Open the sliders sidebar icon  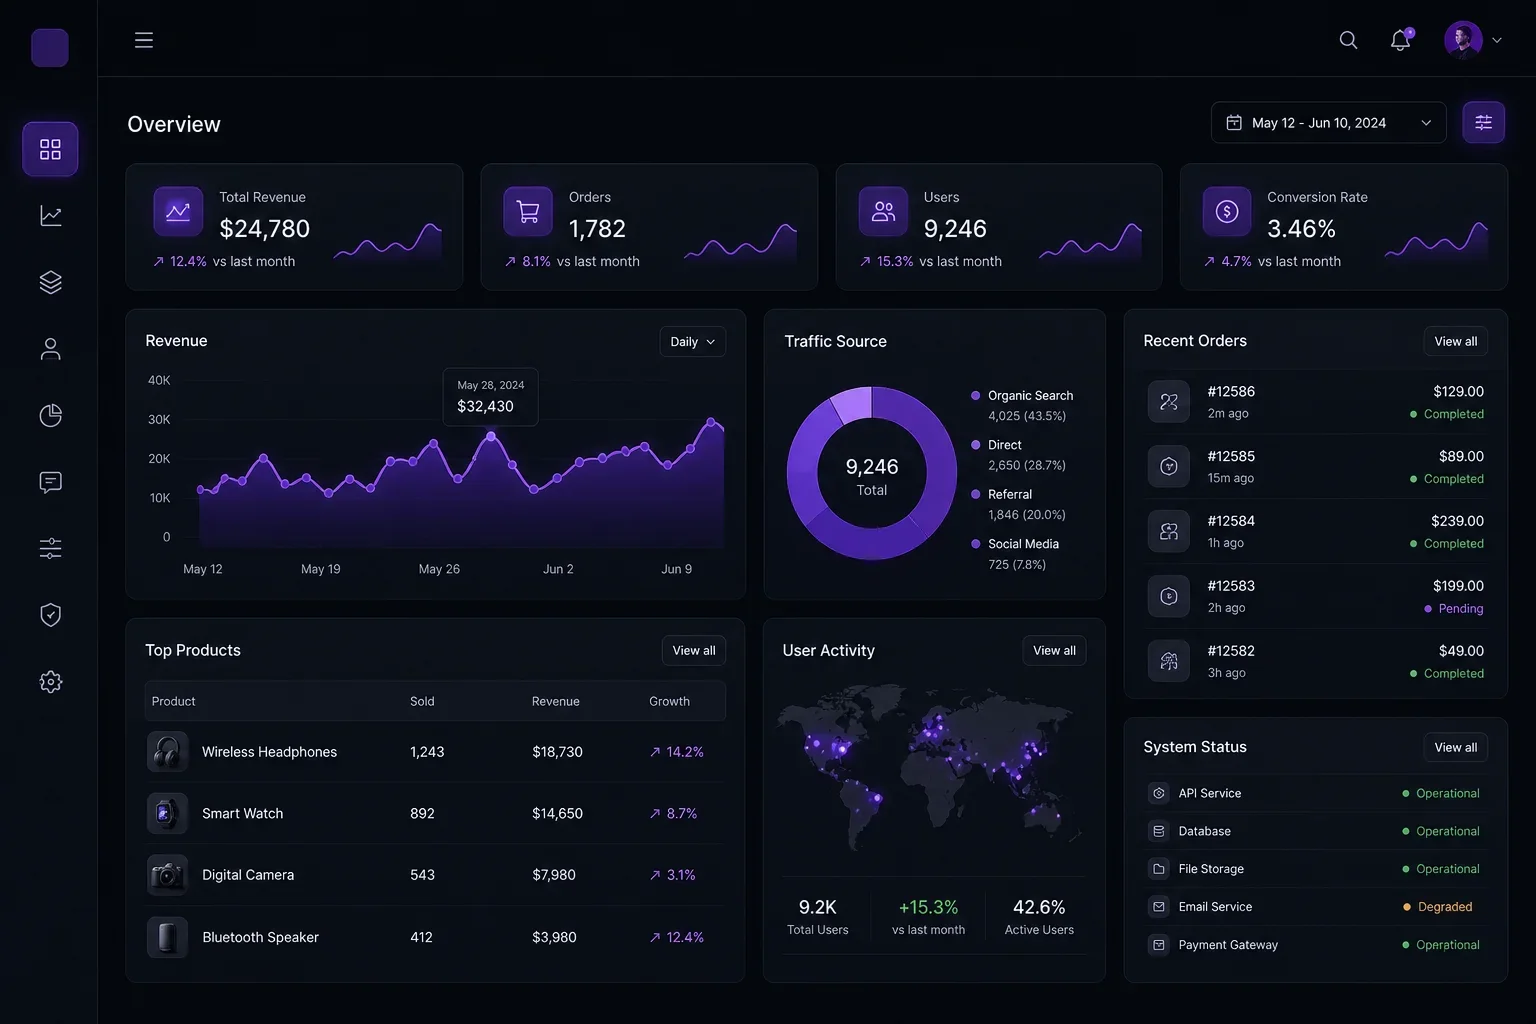(50, 549)
